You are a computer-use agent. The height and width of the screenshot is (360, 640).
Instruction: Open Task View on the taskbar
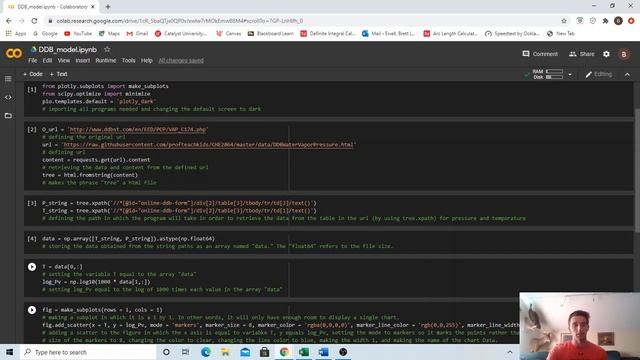[x=185, y=352]
